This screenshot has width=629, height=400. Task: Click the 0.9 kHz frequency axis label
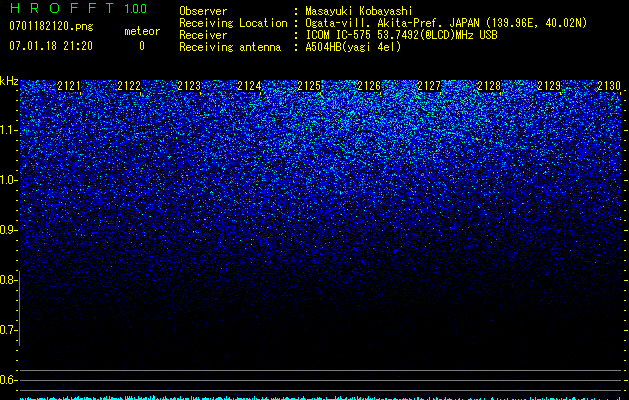point(8,230)
